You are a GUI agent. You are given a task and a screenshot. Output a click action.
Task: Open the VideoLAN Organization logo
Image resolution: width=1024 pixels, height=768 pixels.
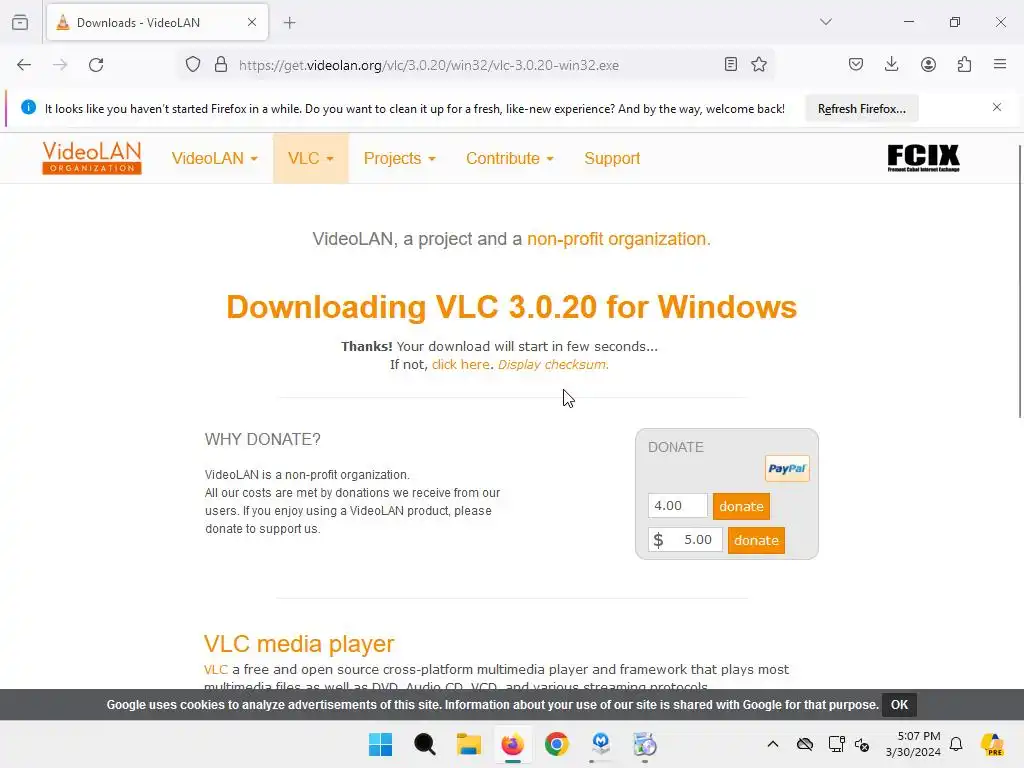pyautogui.click(x=92, y=158)
